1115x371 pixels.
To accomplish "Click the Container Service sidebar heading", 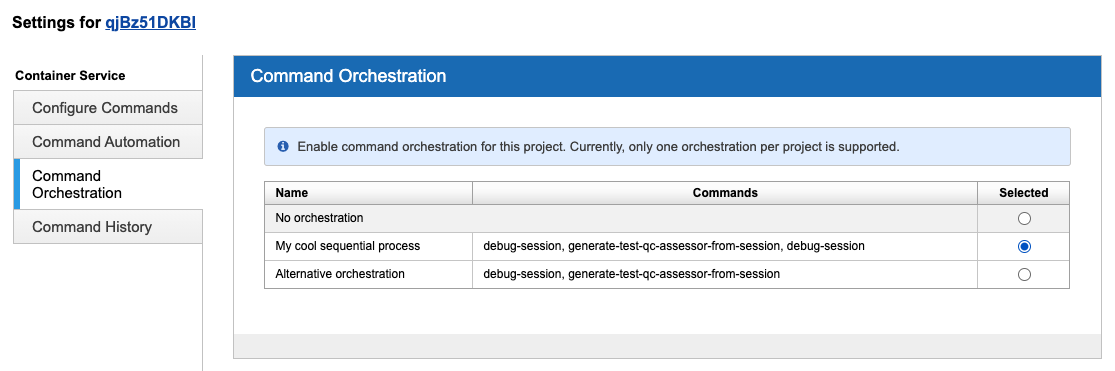I will point(70,75).
